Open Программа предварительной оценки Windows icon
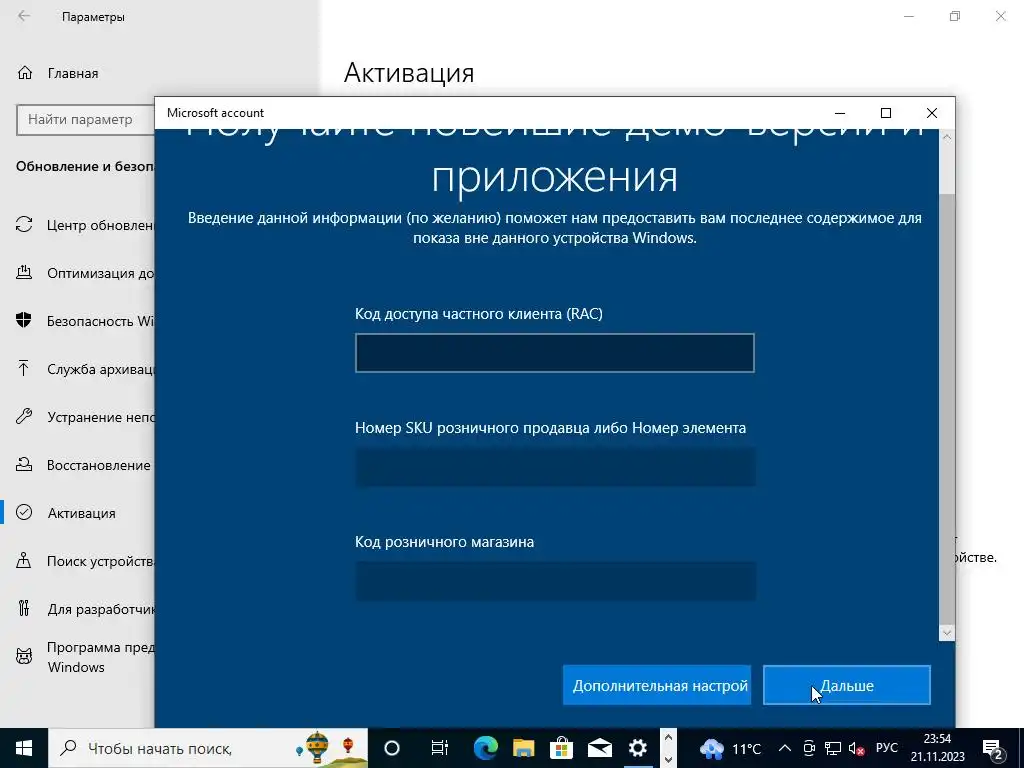This screenshot has height=768, width=1024. [x=24, y=656]
